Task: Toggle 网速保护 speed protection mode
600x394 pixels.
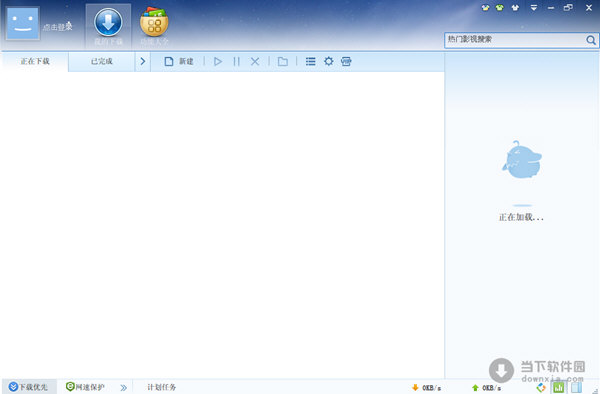Action: coord(85,387)
